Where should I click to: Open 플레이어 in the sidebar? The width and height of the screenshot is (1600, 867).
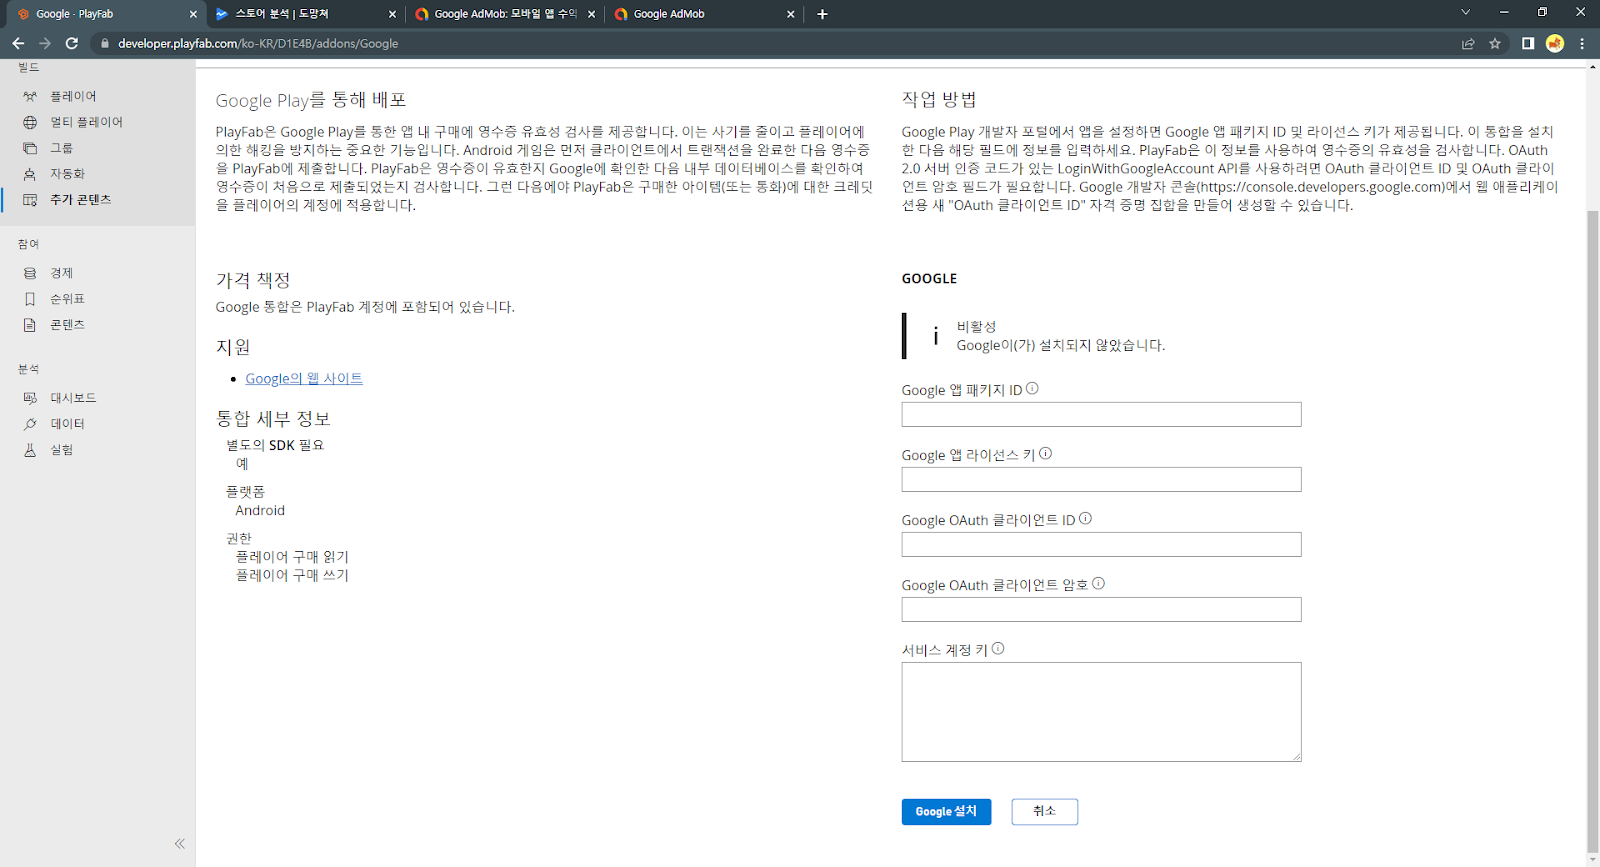[73, 97]
